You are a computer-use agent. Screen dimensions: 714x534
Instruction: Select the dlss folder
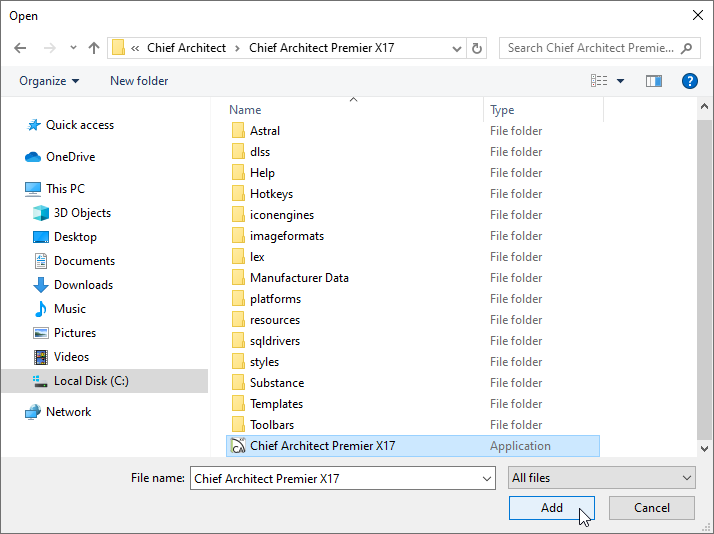coord(413,152)
